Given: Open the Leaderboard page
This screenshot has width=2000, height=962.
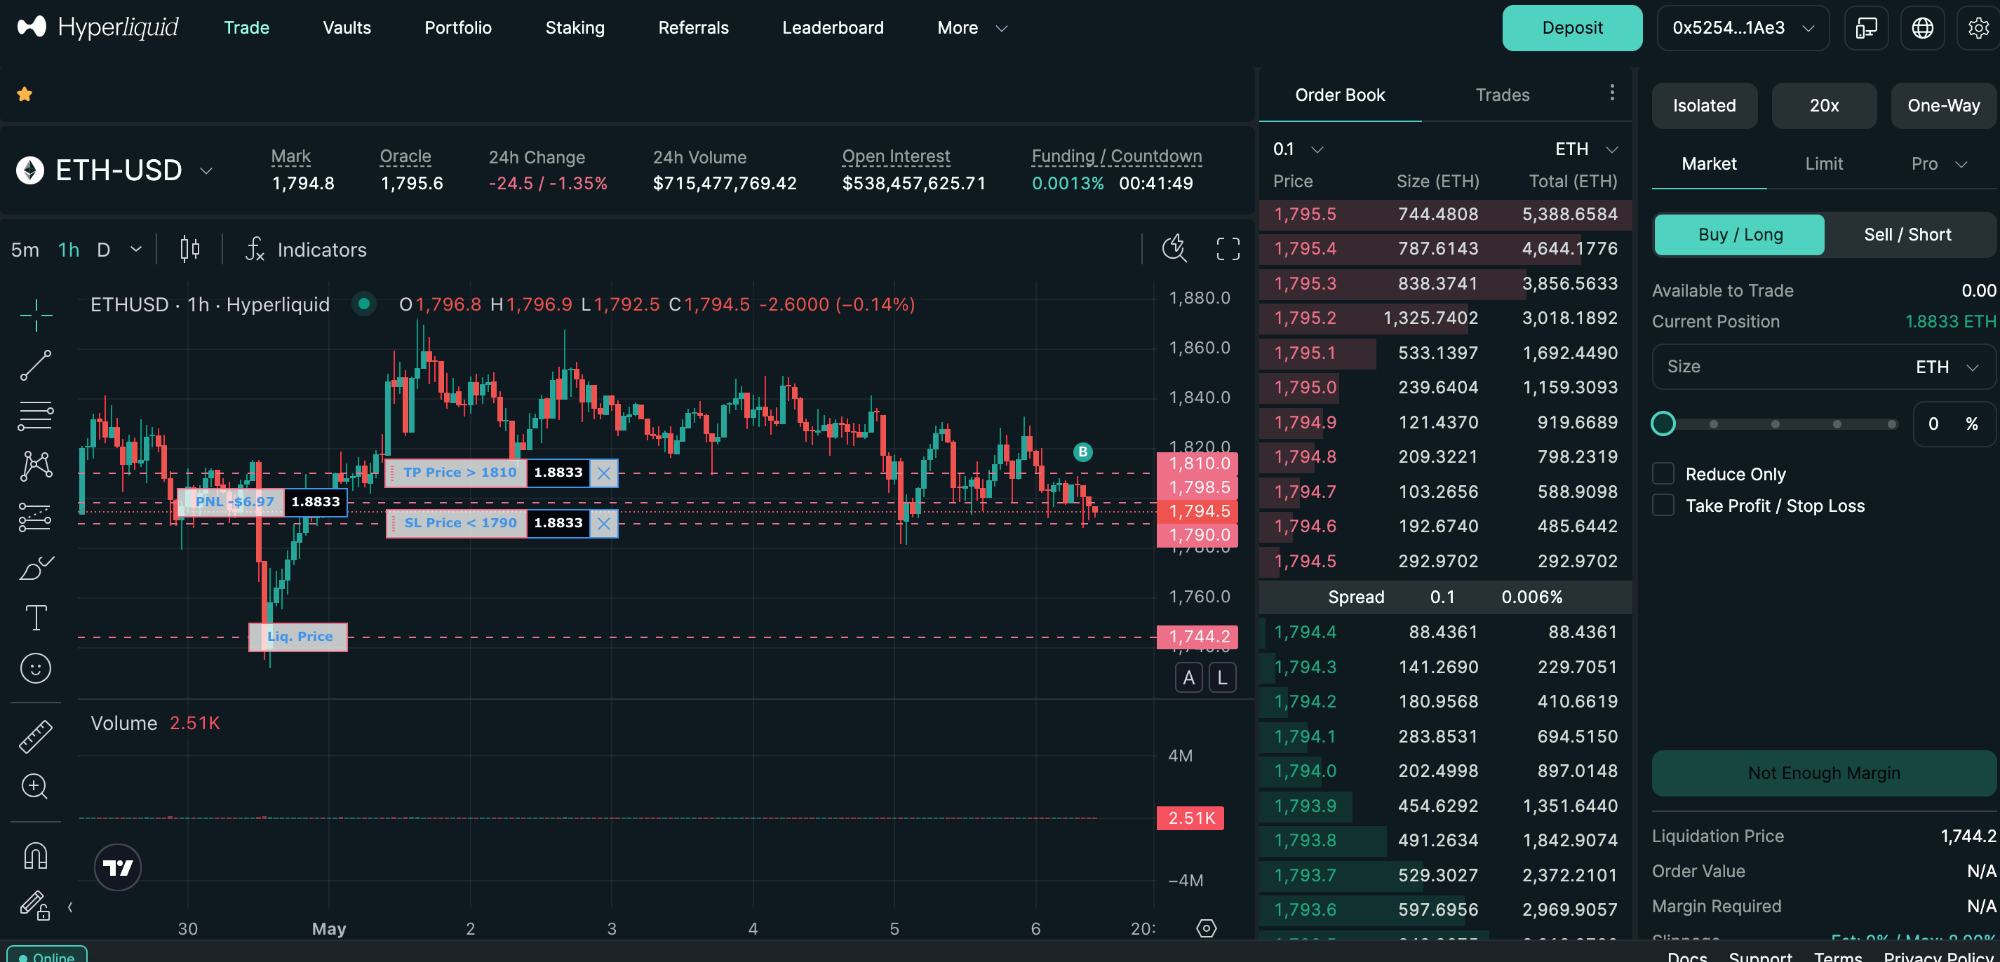Looking at the screenshot, I should 833,28.
